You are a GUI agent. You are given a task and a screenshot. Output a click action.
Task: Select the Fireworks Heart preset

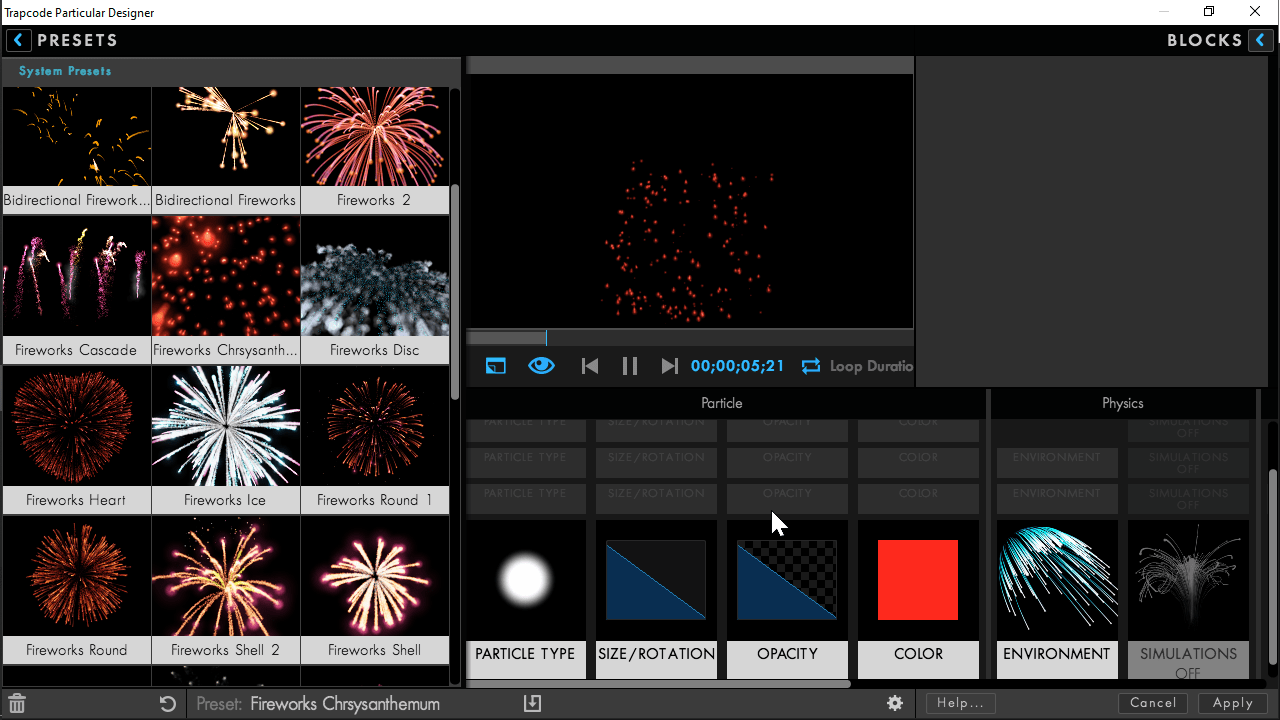(x=76, y=439)
